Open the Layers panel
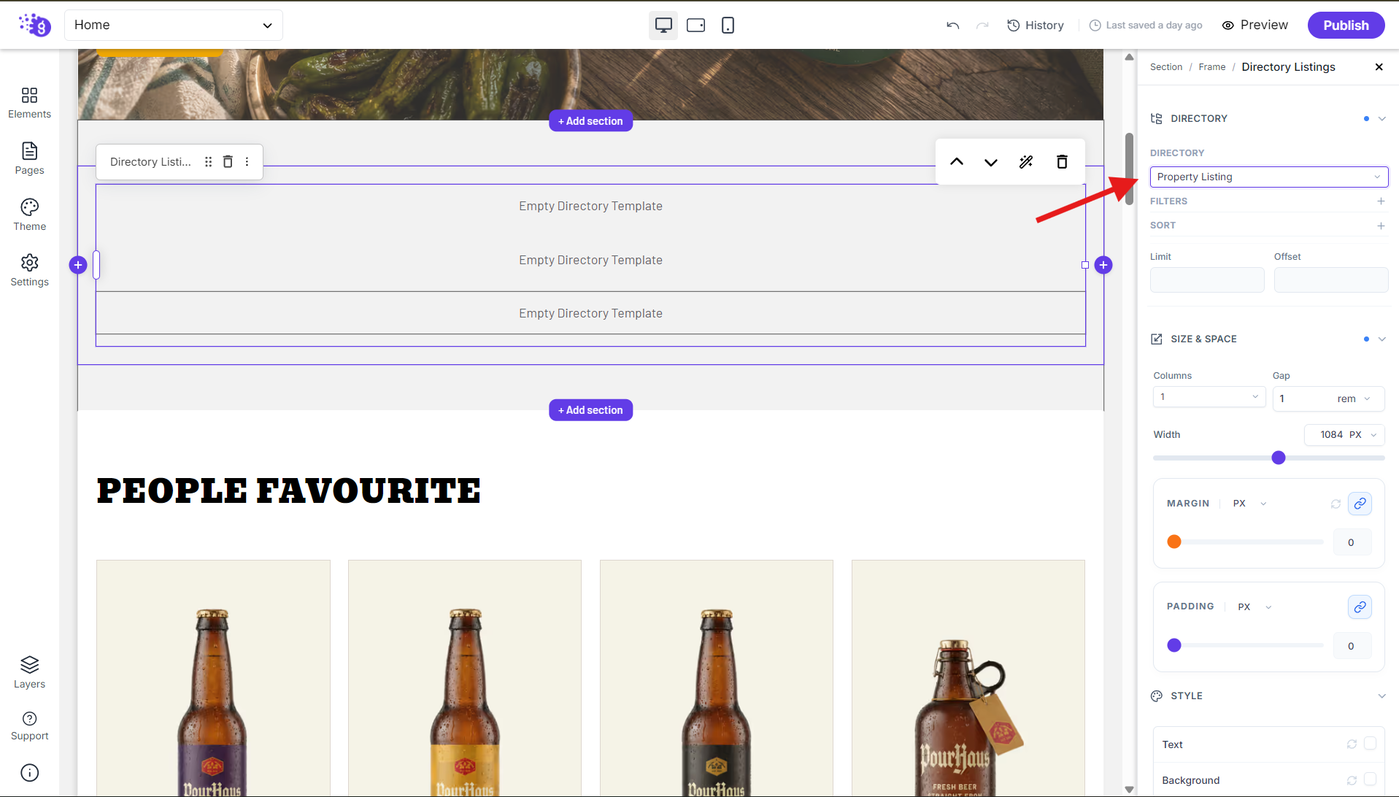The height and width of the screenshot is (797, 1399). coord(29,672)
